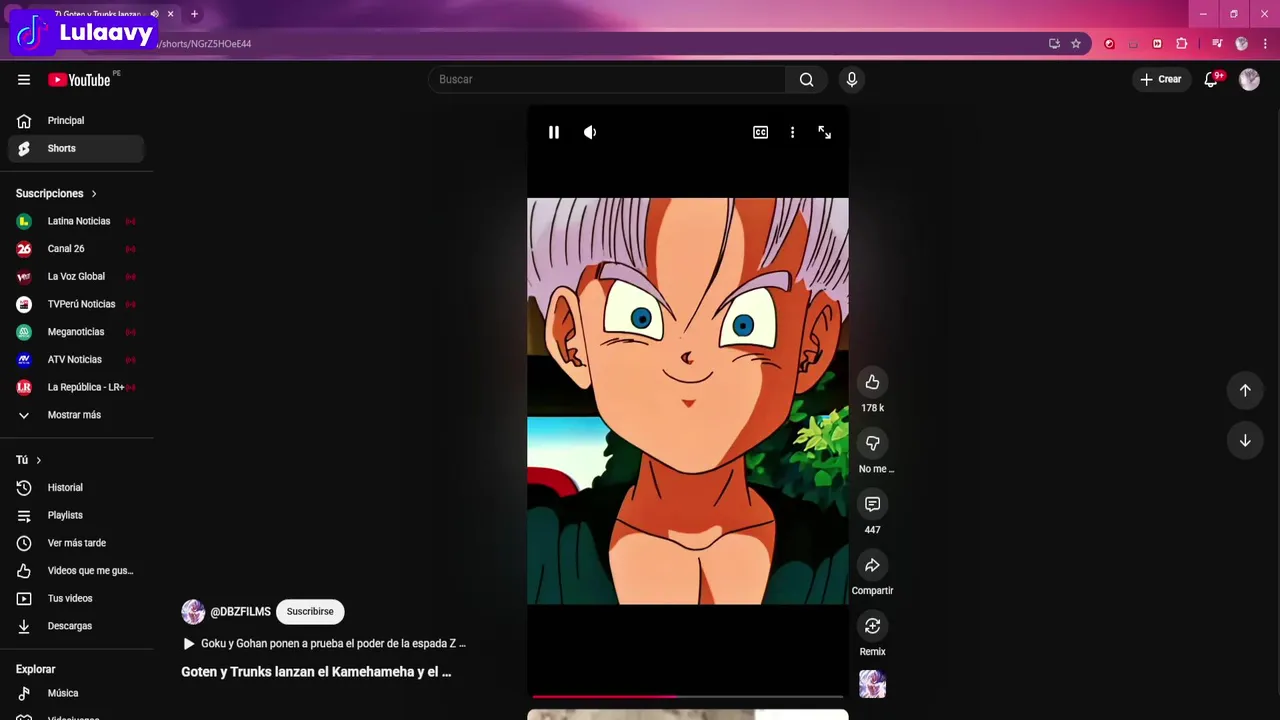Focus the Buscar search field

(x=607, y=79)
